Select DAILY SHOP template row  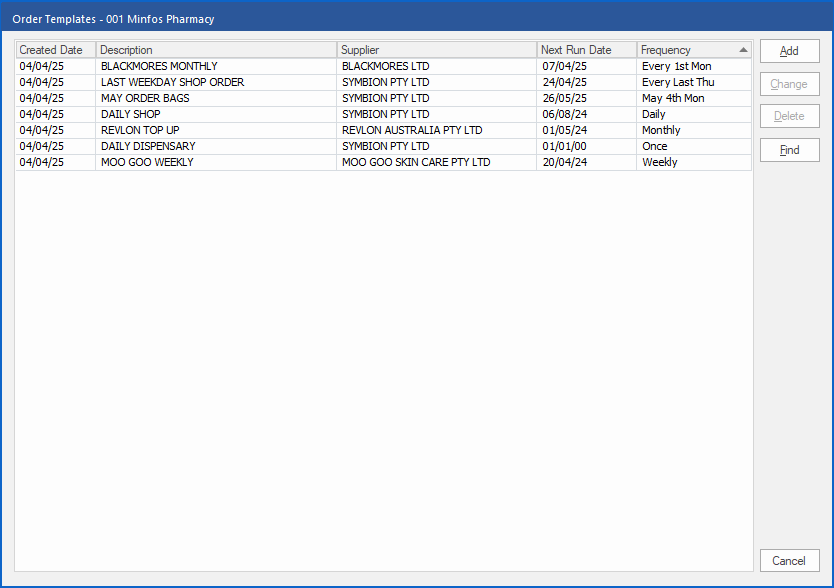(383, 114)
